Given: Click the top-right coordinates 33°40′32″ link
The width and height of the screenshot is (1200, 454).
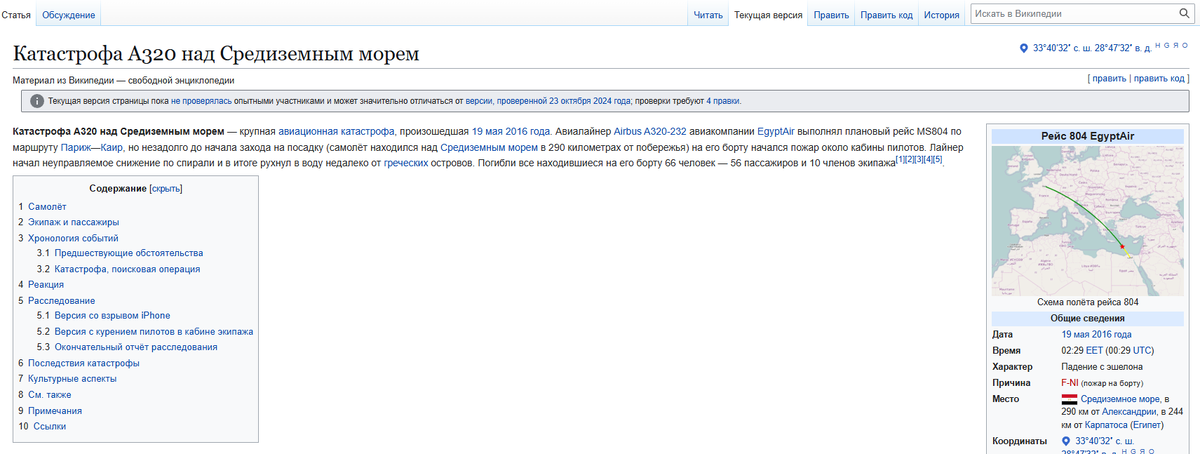Looking at the screenshot, I should (x=1091, y=48).
